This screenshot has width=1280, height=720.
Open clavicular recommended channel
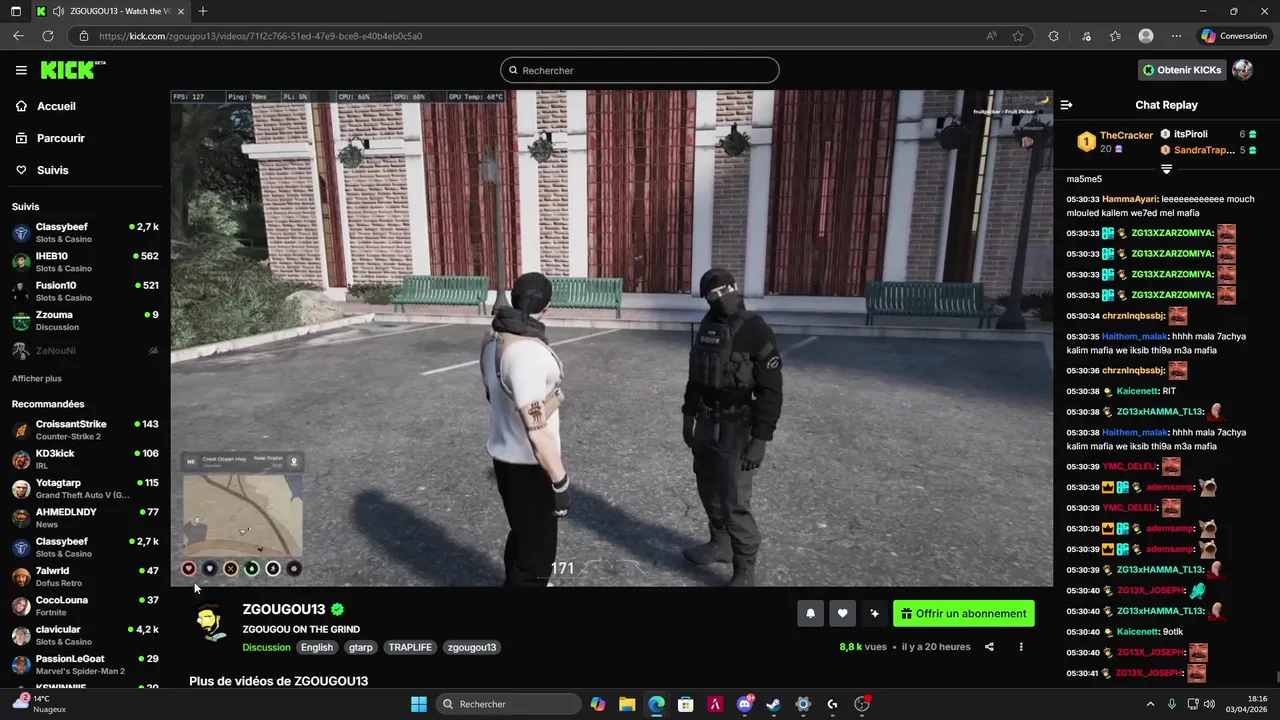click(85, 635)
